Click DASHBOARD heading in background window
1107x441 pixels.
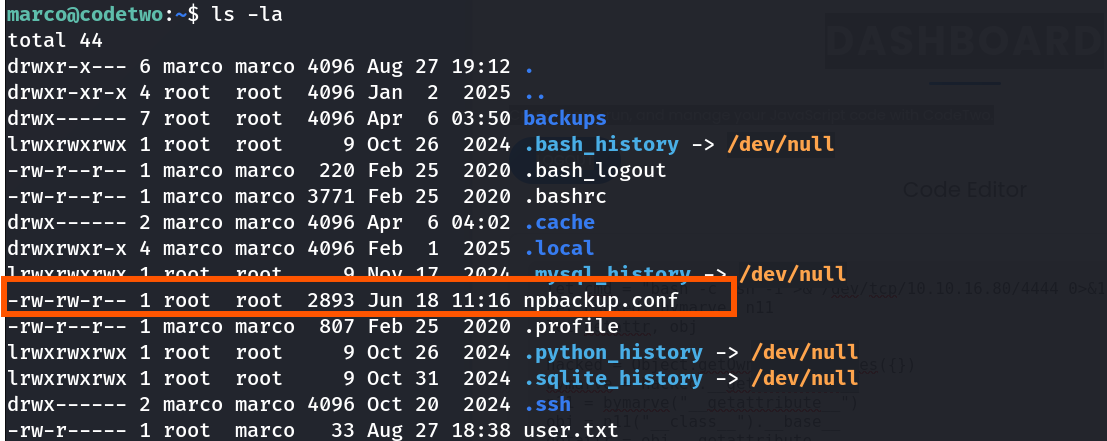pos(965,42)
